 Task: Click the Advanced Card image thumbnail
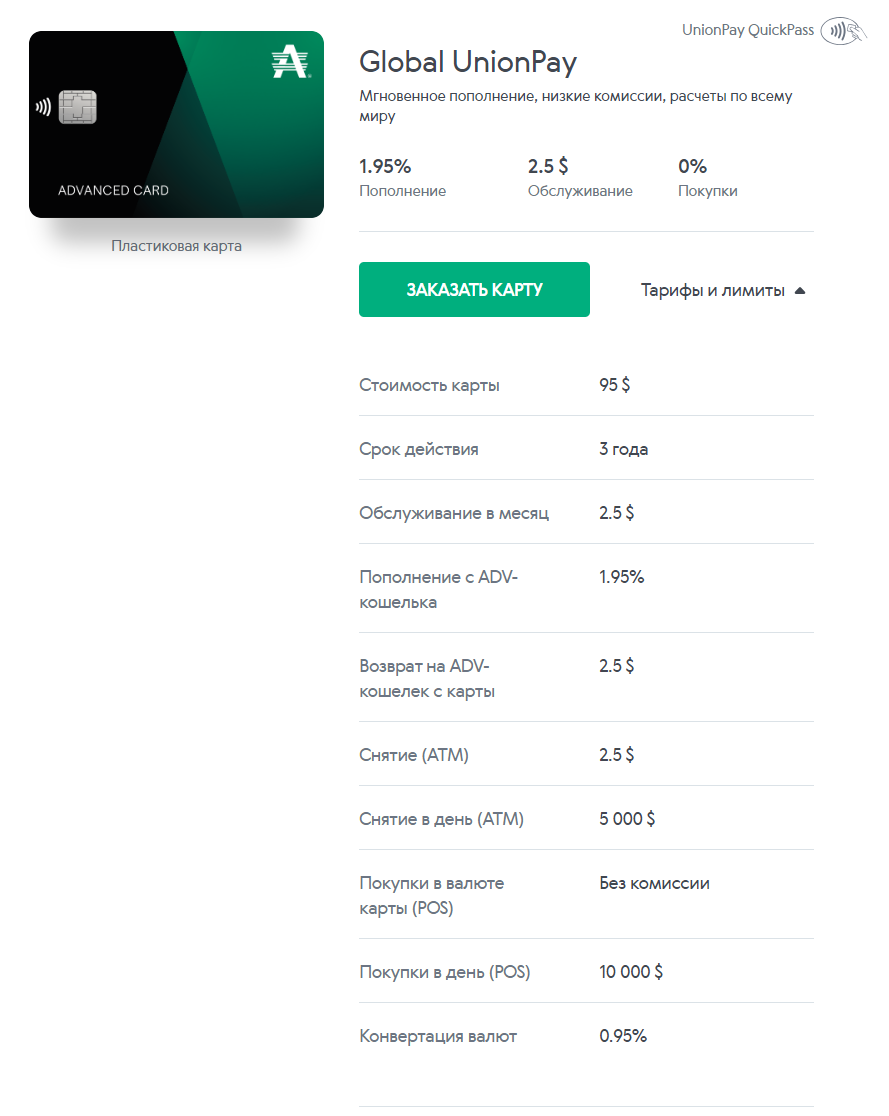177,125
